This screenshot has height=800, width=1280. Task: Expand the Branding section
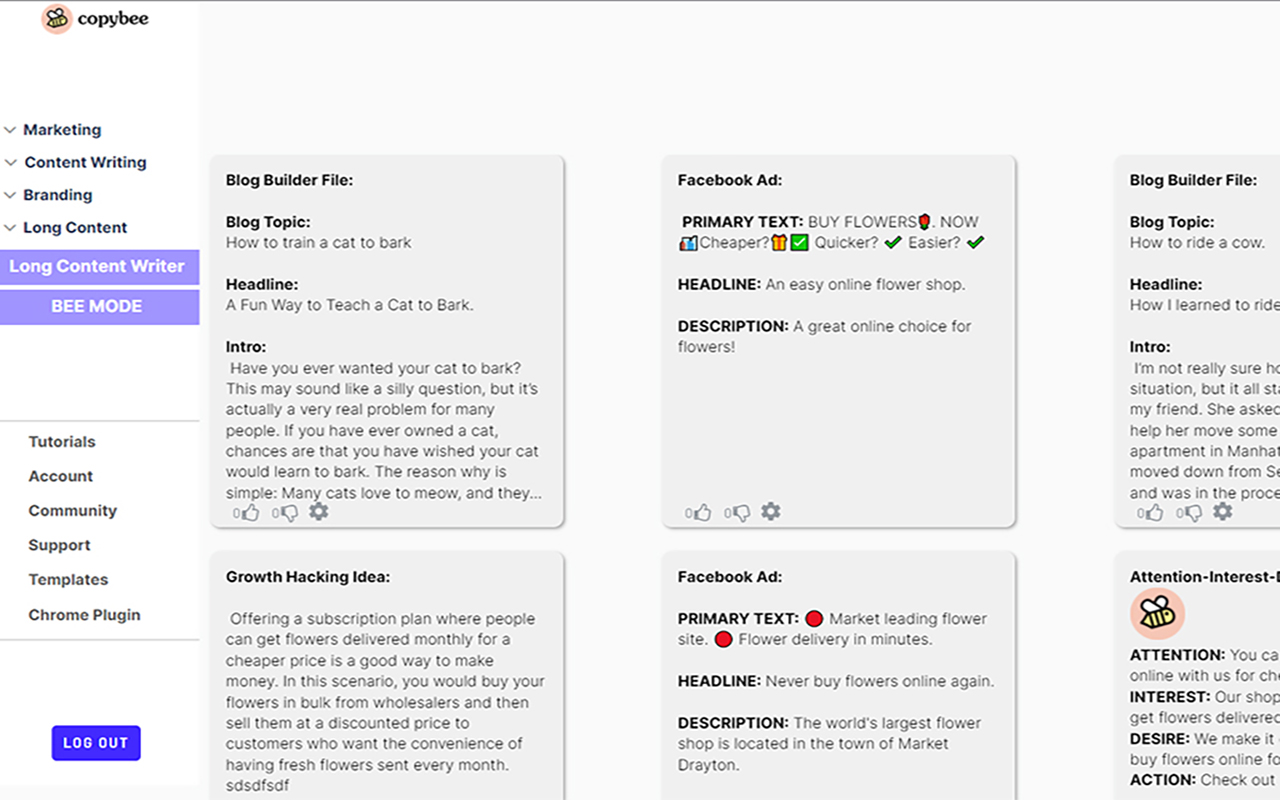[x=58, y=195]
